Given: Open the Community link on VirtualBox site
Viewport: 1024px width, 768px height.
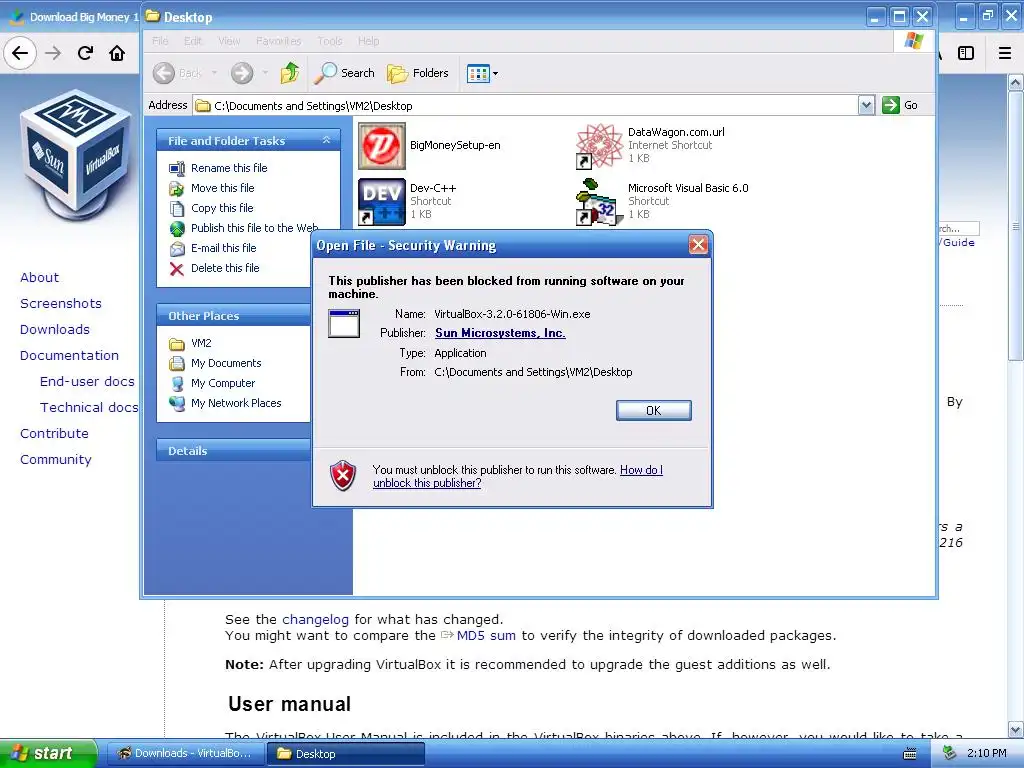Looking at the screenshot, I should [x=56, y=460].
